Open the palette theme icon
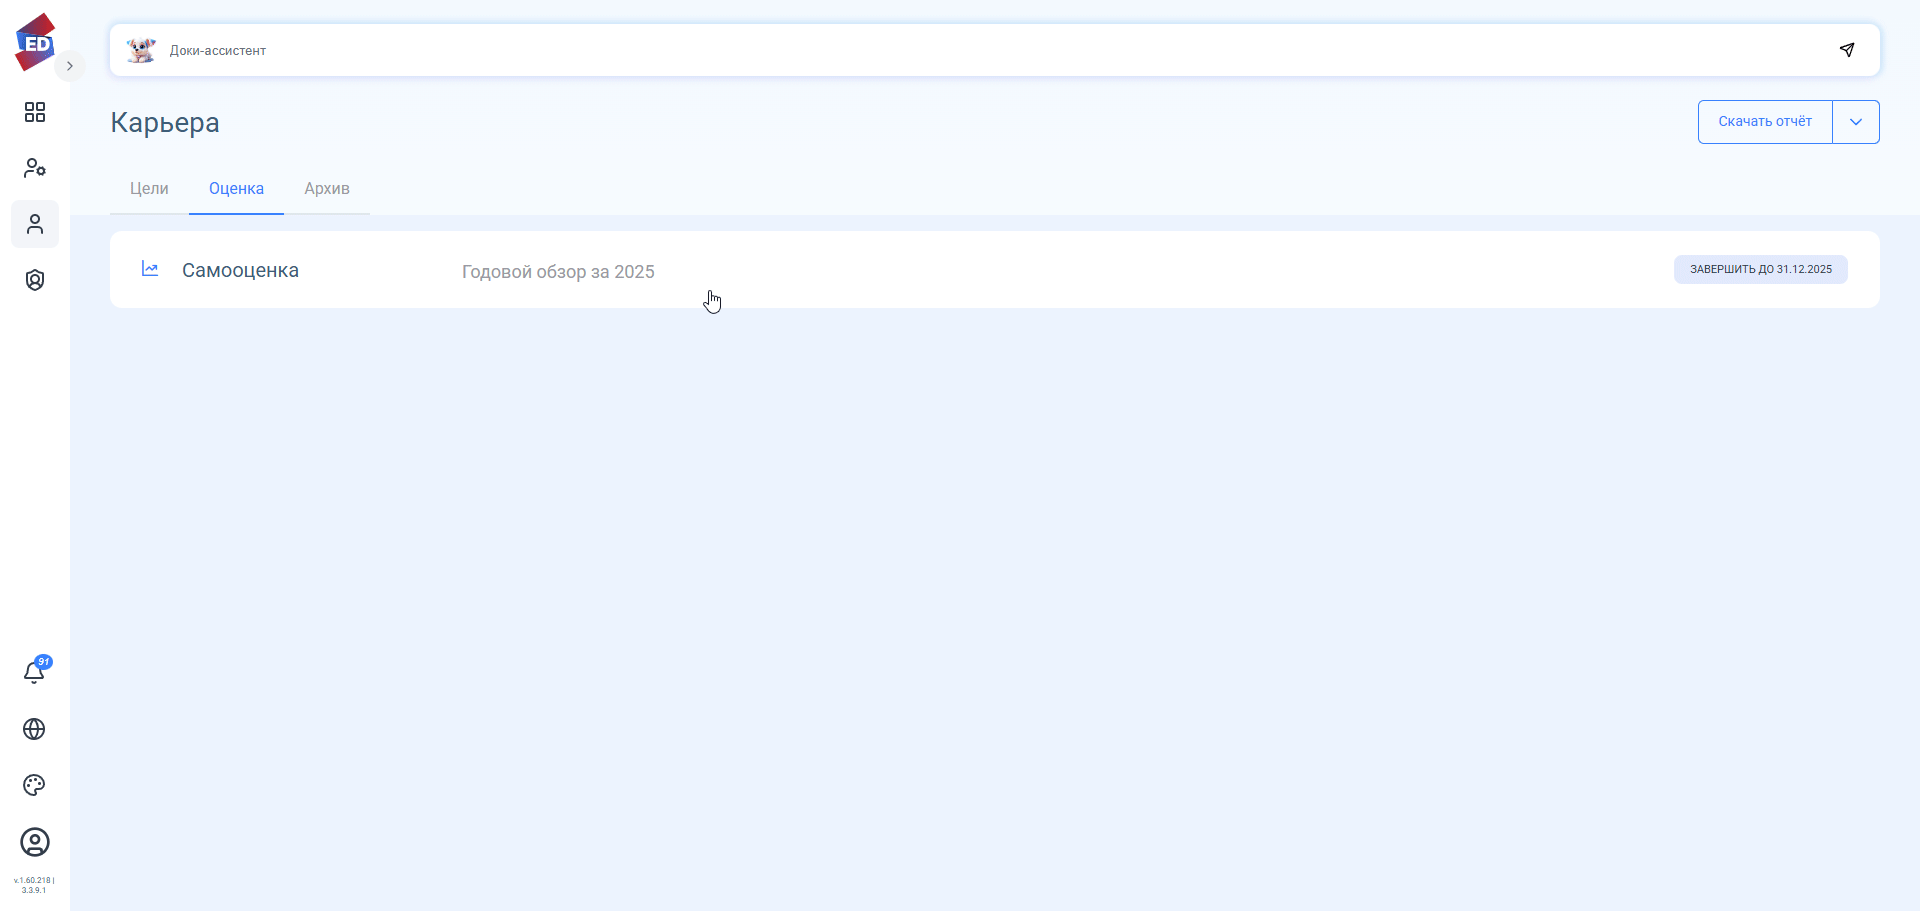 click(x=34, y=785)
